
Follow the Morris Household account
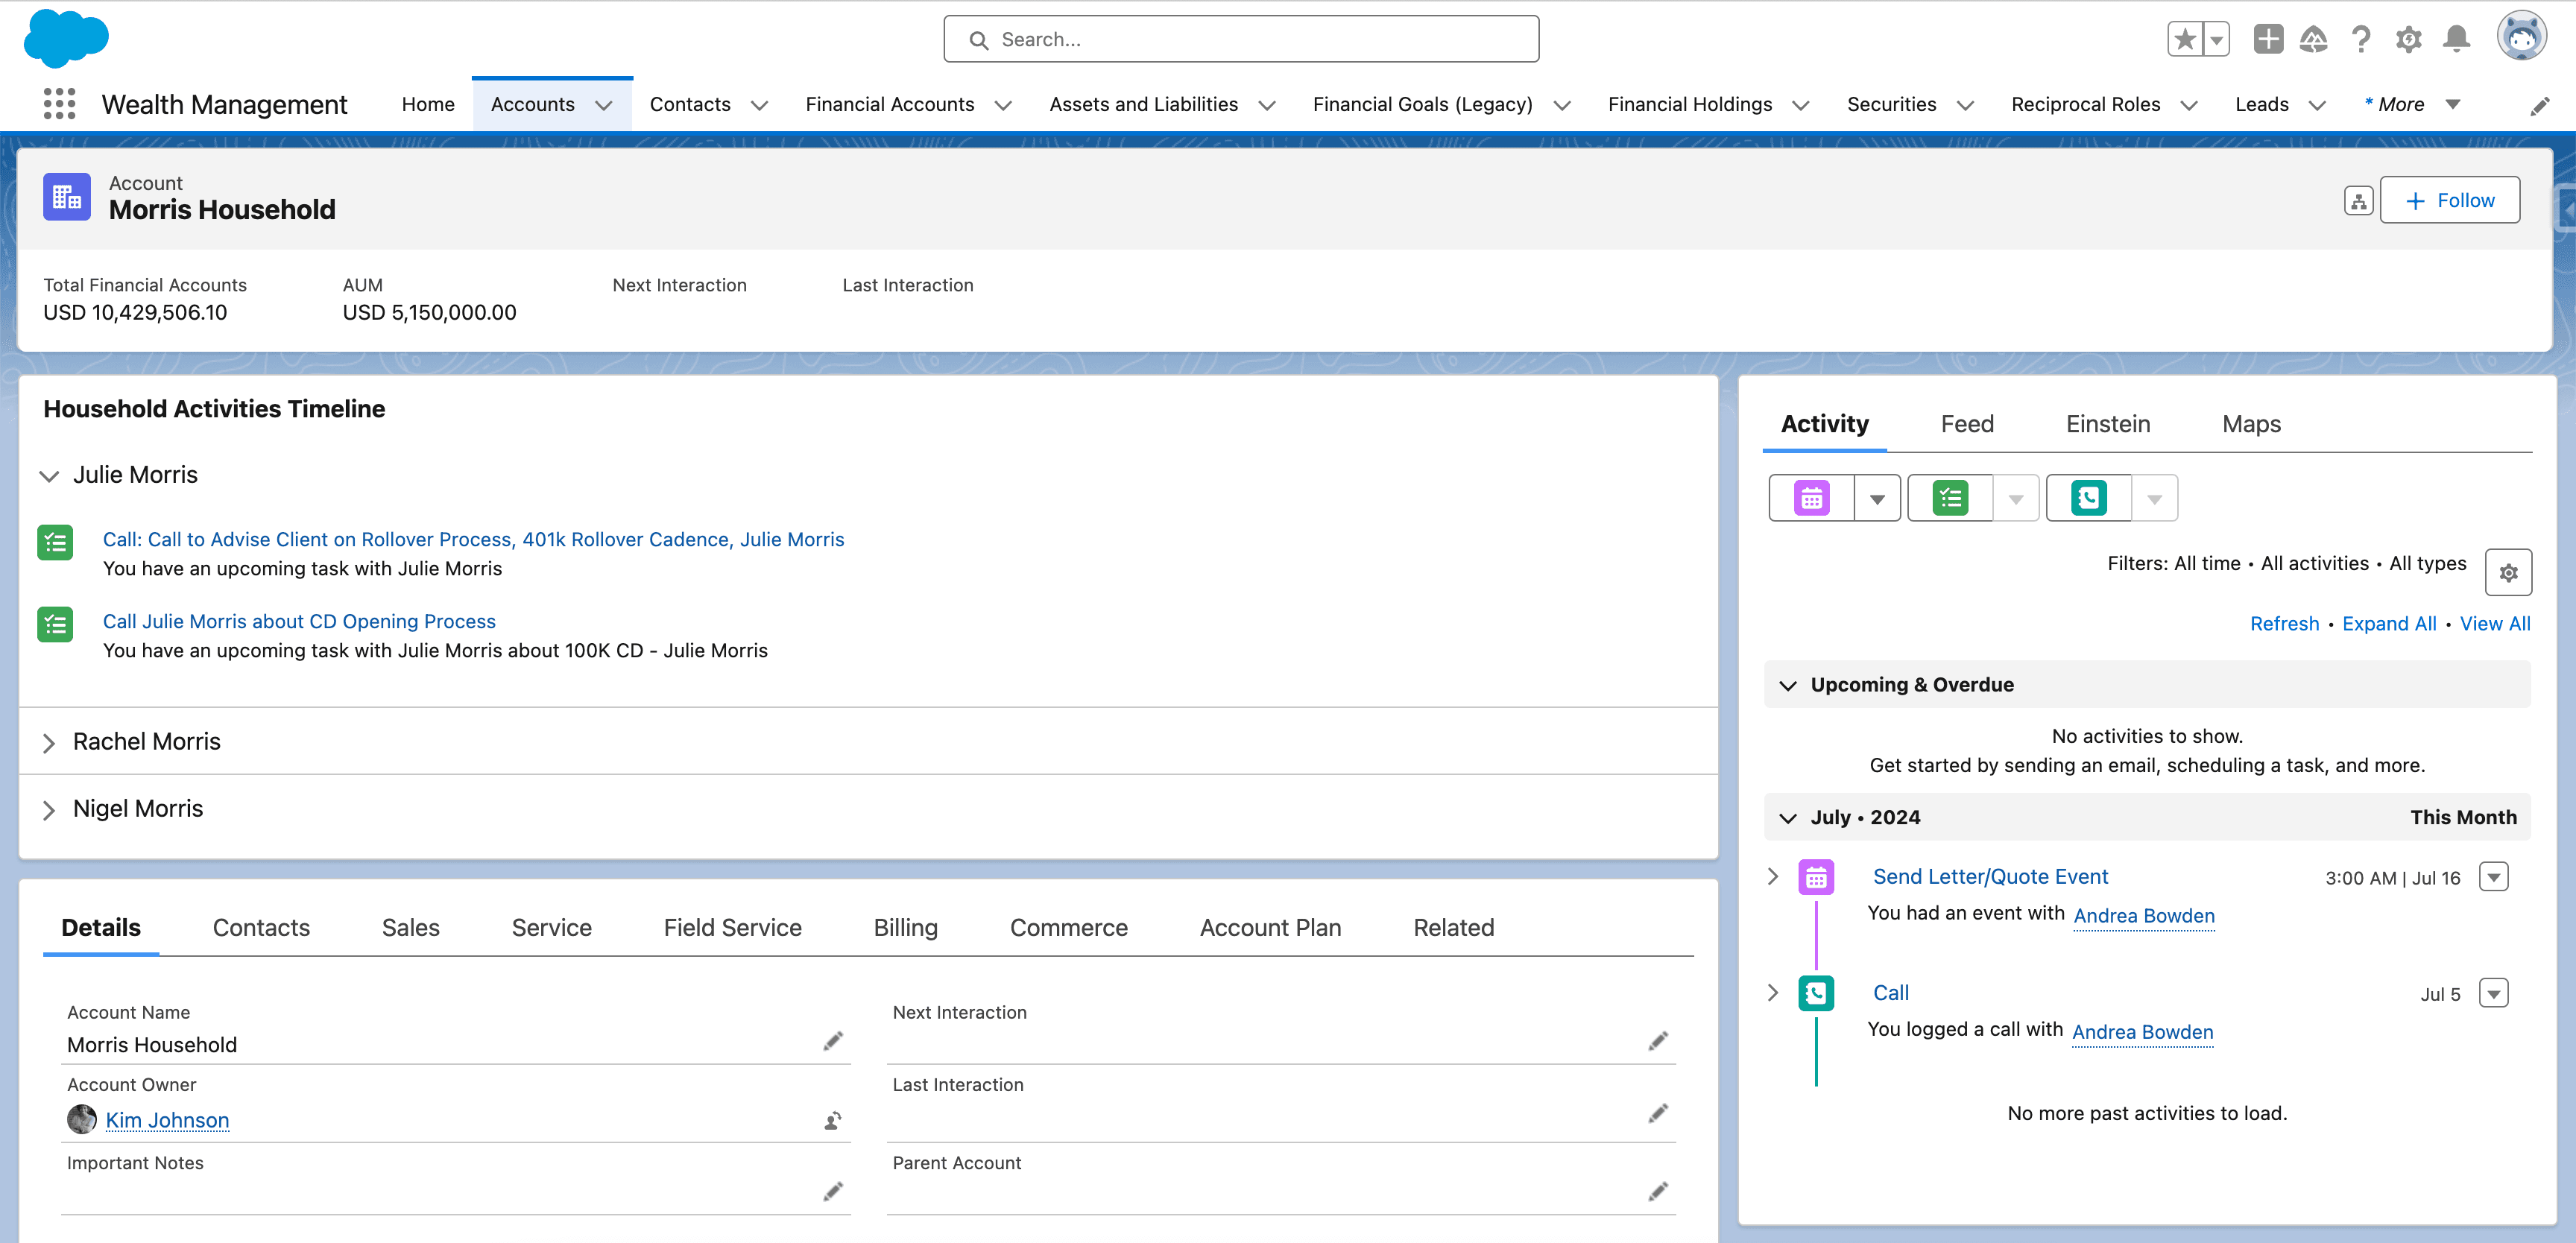[2449, 200]
